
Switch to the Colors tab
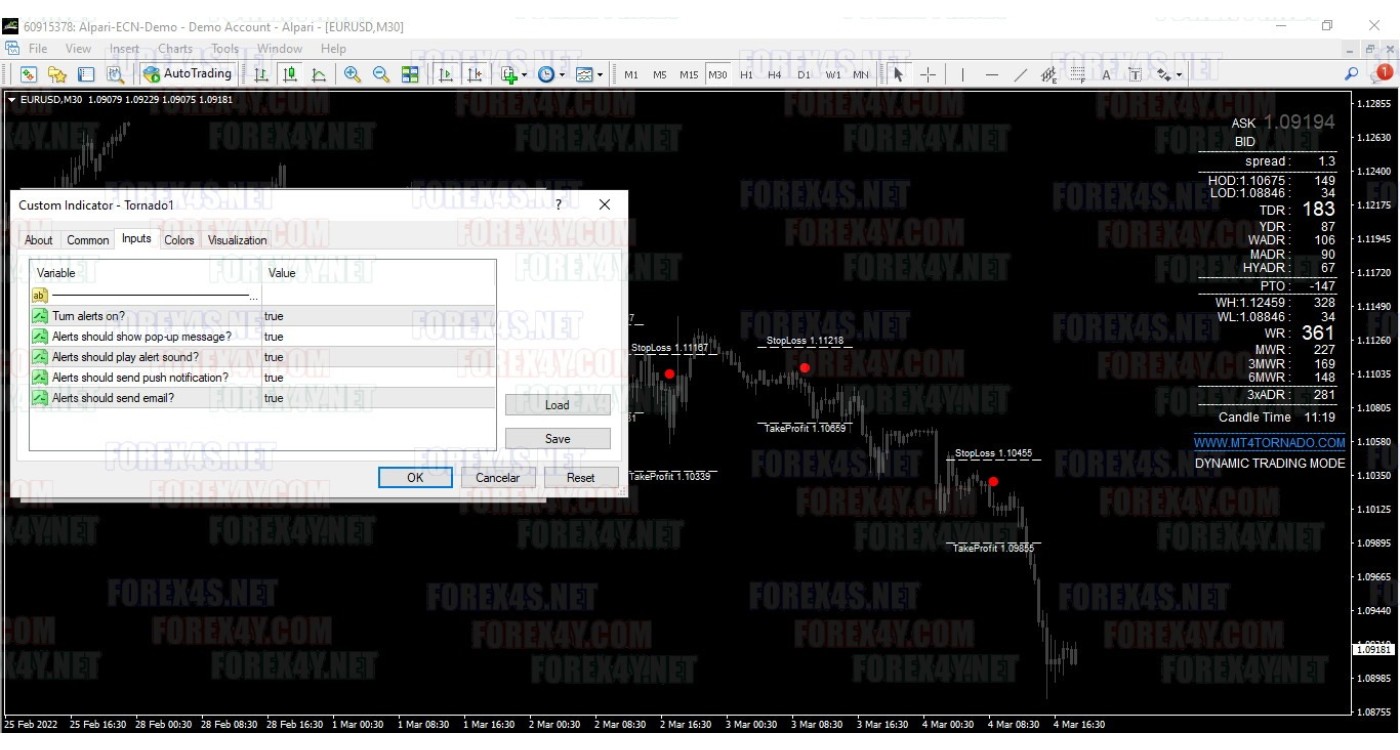179,240
